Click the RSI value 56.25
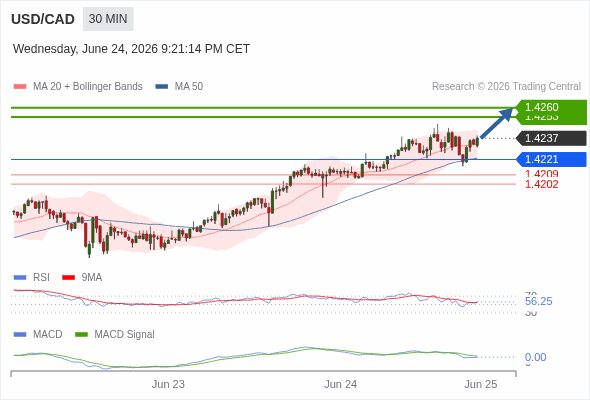 538,301
